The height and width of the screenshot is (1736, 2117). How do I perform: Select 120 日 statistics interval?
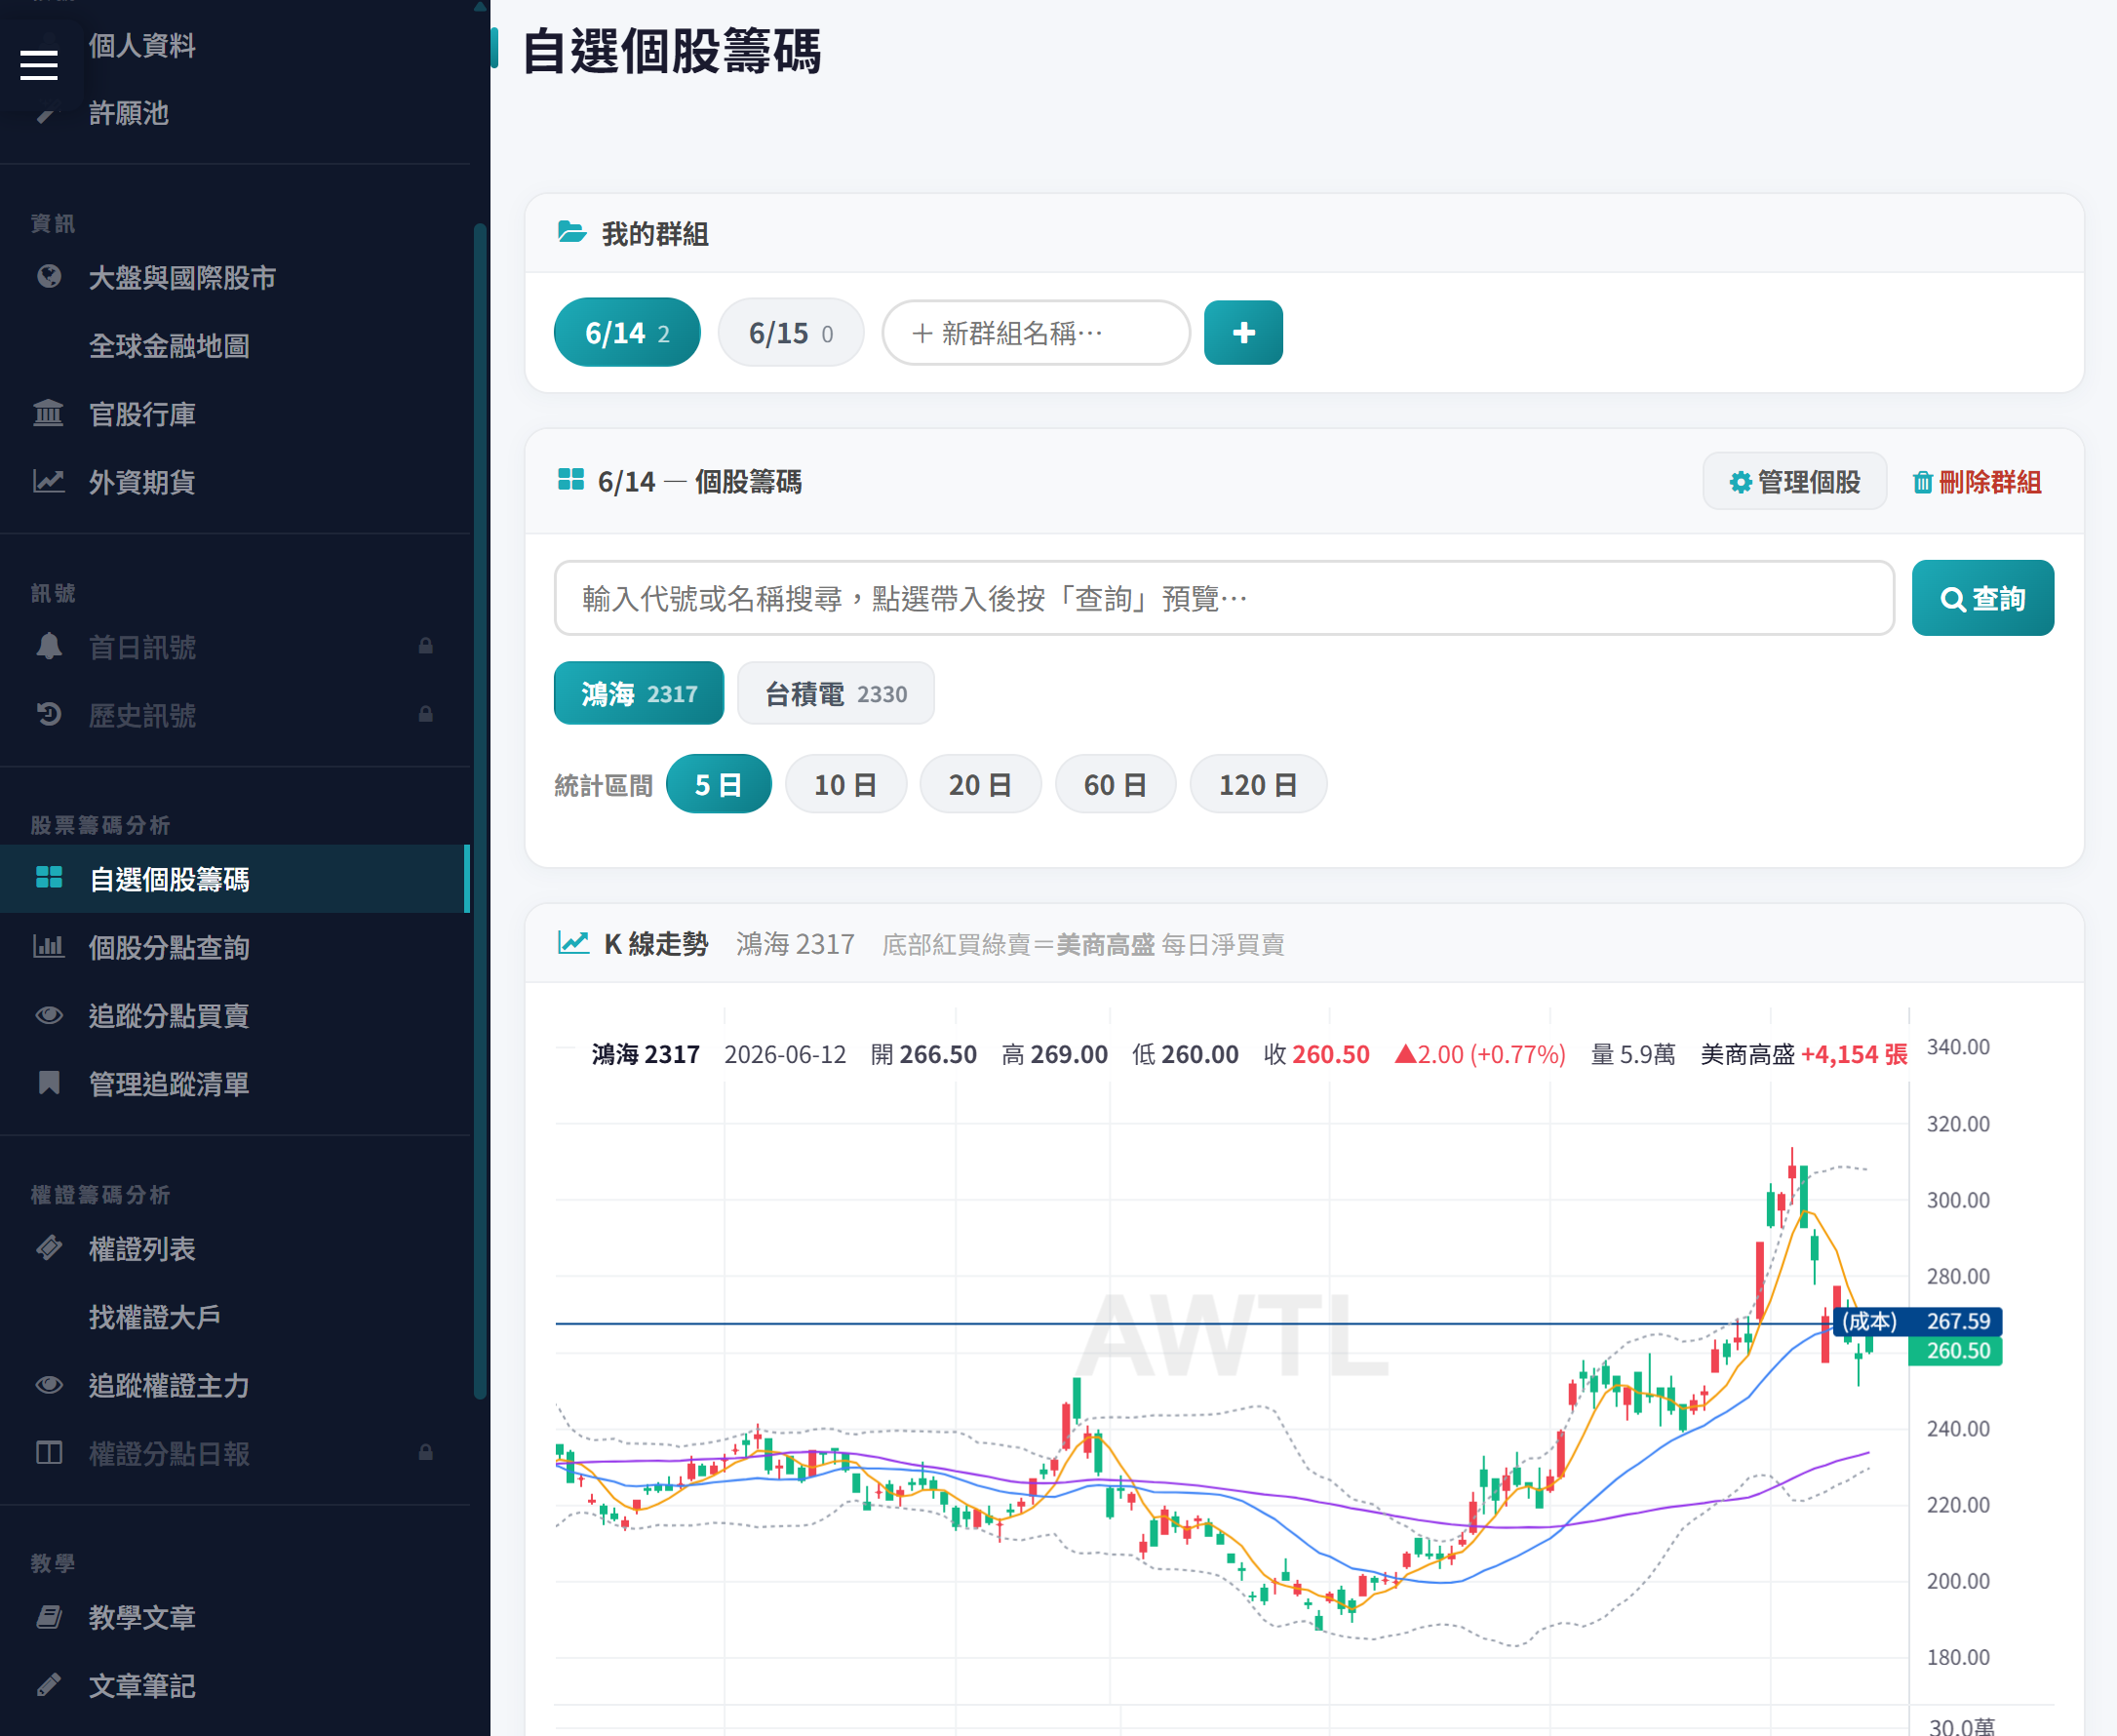[1258, 784]
